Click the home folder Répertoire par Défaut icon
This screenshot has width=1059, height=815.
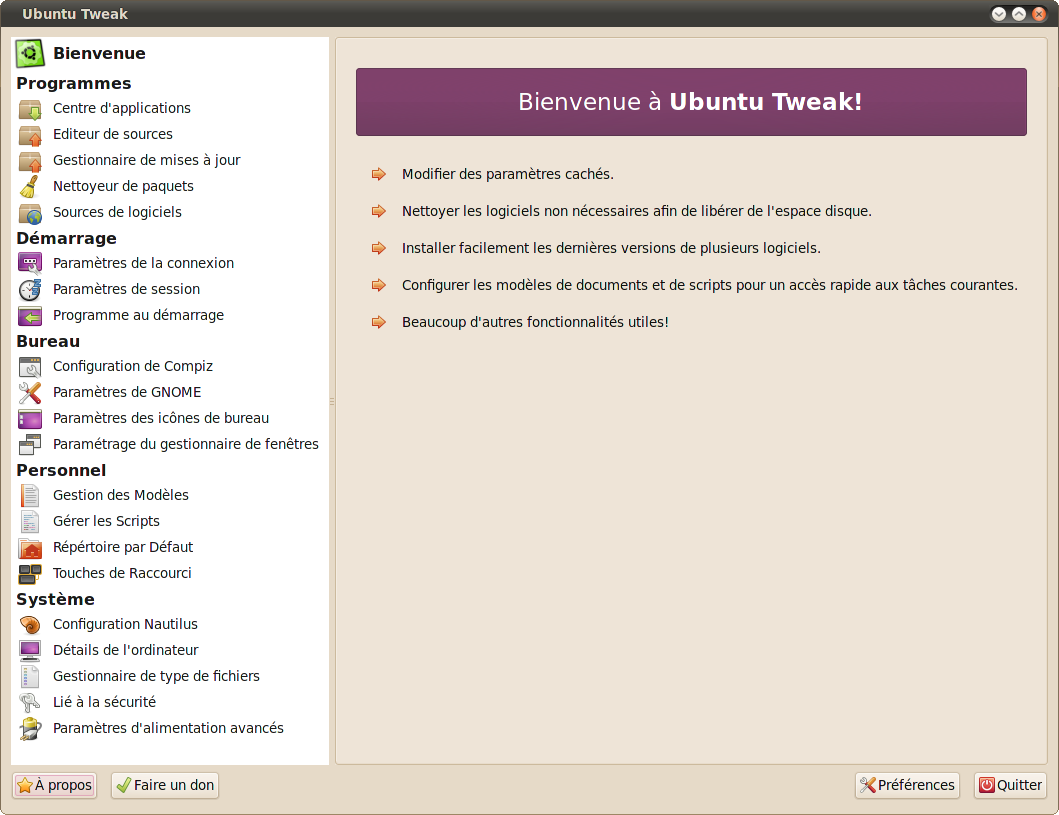(x=30, y=548)
